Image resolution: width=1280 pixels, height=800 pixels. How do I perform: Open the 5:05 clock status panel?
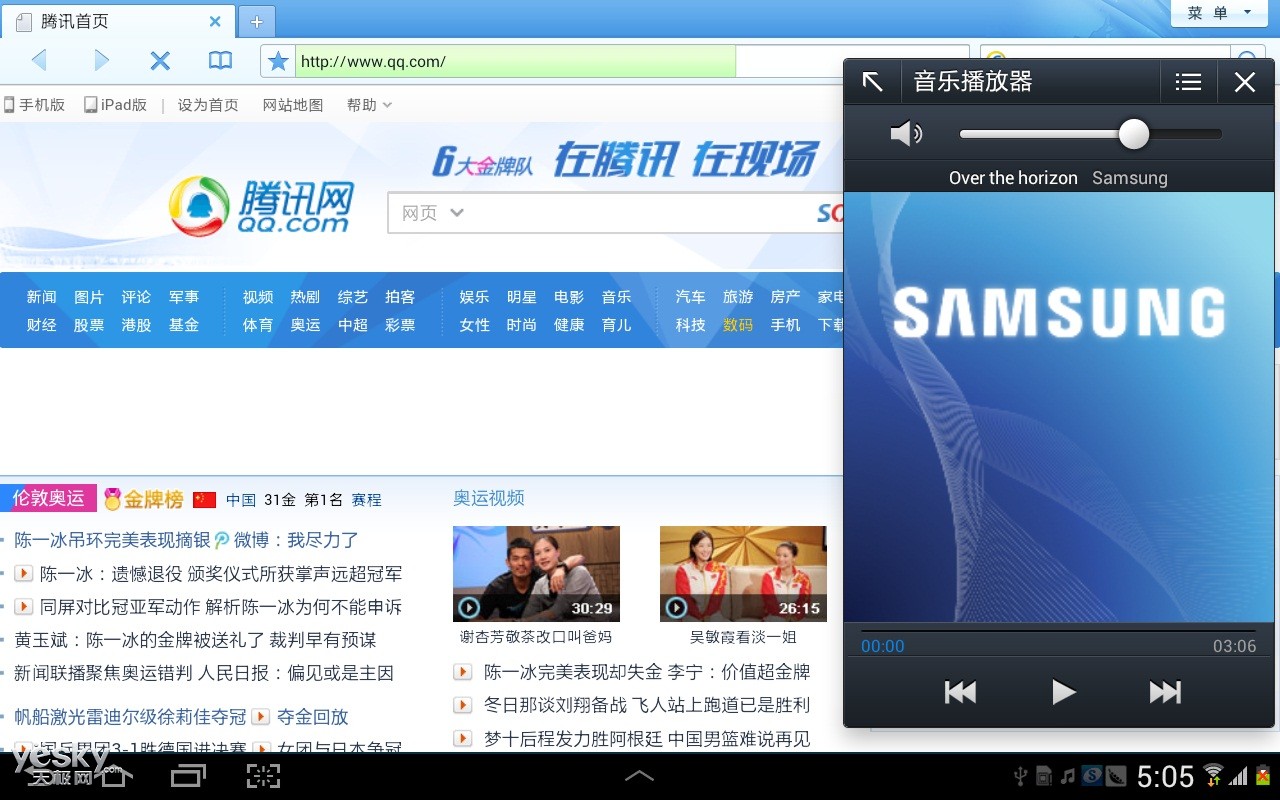tap(1165, 777)
